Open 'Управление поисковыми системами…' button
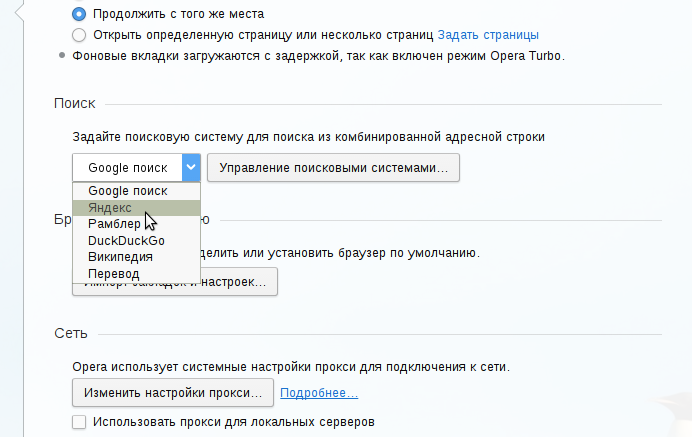Viewport: 692px width, 437px height. click(x=333, y=168)
